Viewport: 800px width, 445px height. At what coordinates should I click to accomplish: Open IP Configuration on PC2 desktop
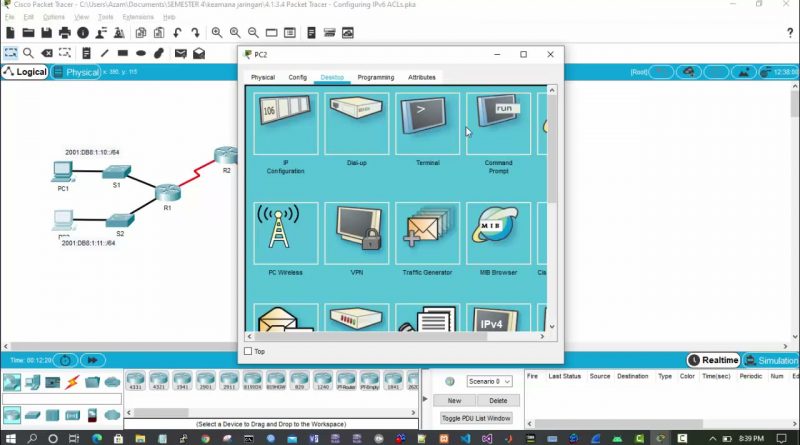tap(286, 124)
